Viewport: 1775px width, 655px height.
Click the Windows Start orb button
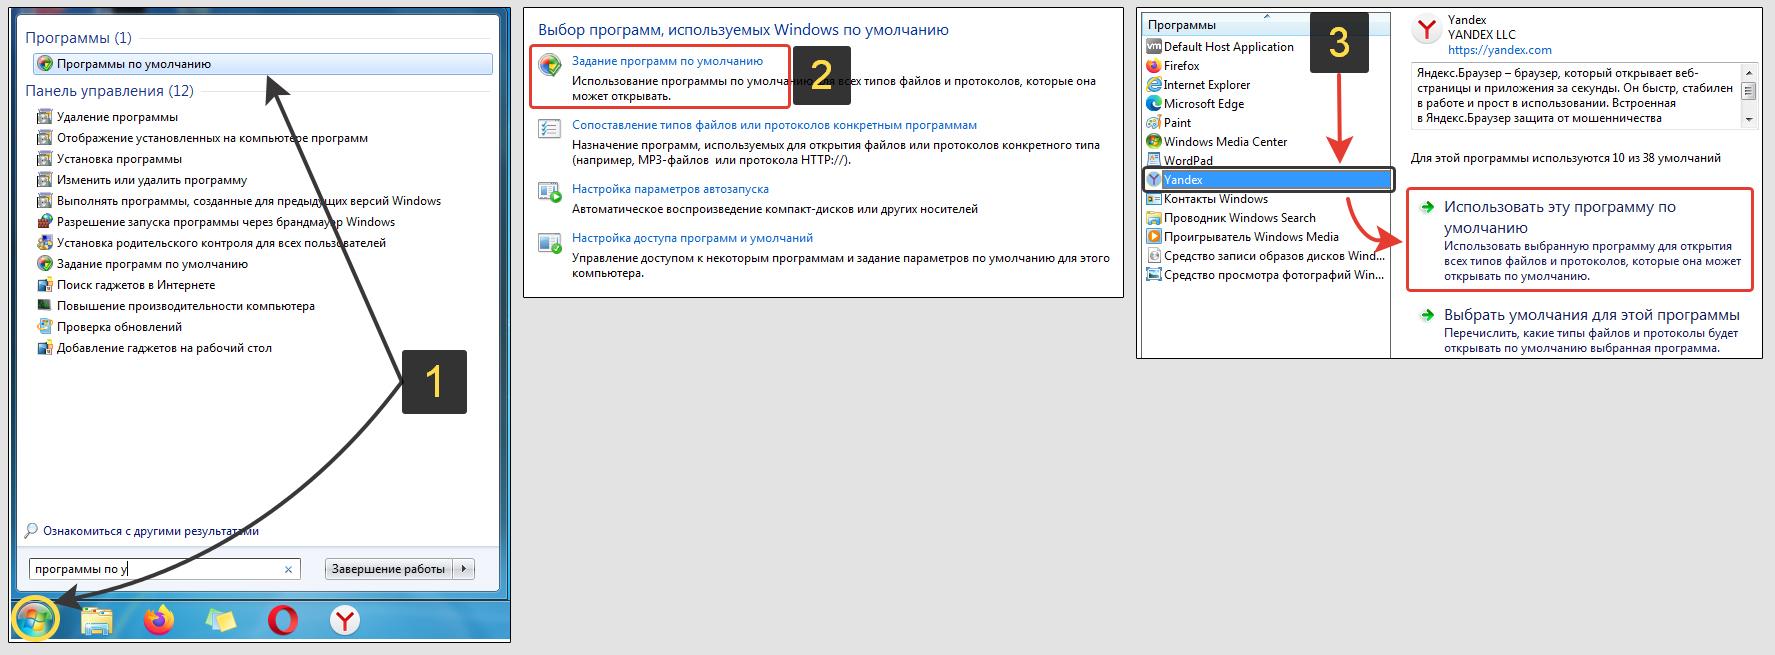click(x=34, y=621)
